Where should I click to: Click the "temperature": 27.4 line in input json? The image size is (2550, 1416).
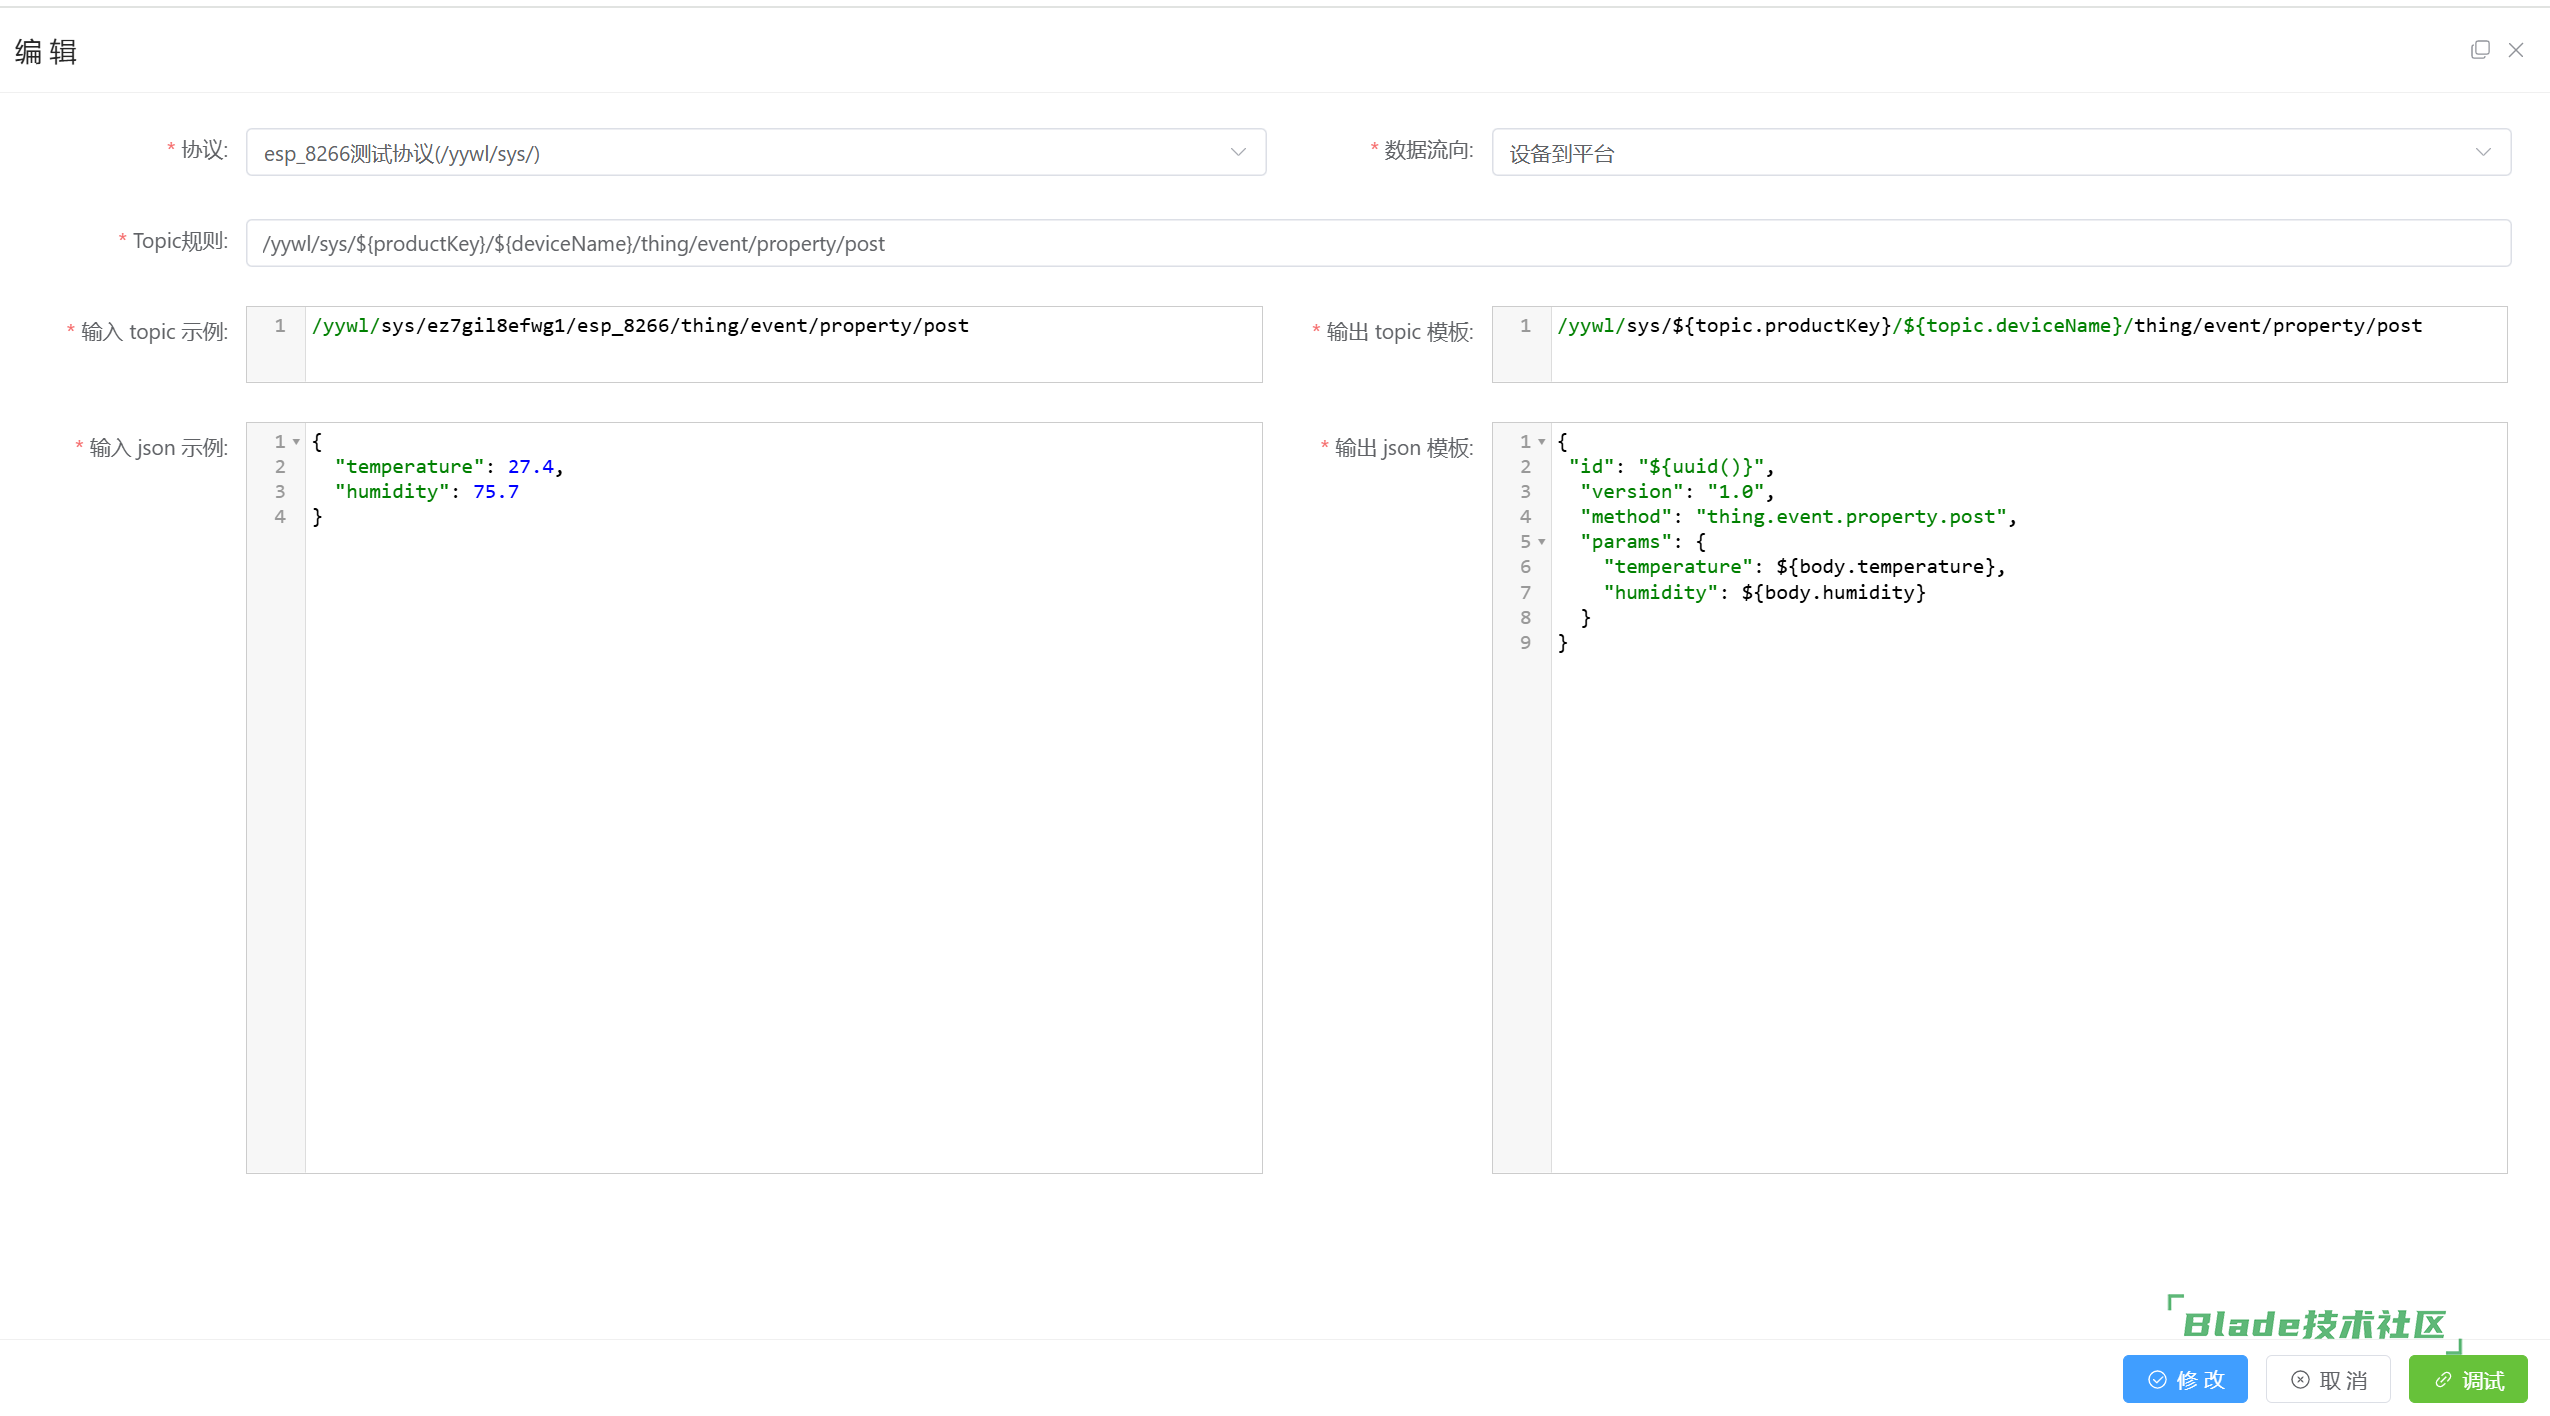(x=449, y=467)
